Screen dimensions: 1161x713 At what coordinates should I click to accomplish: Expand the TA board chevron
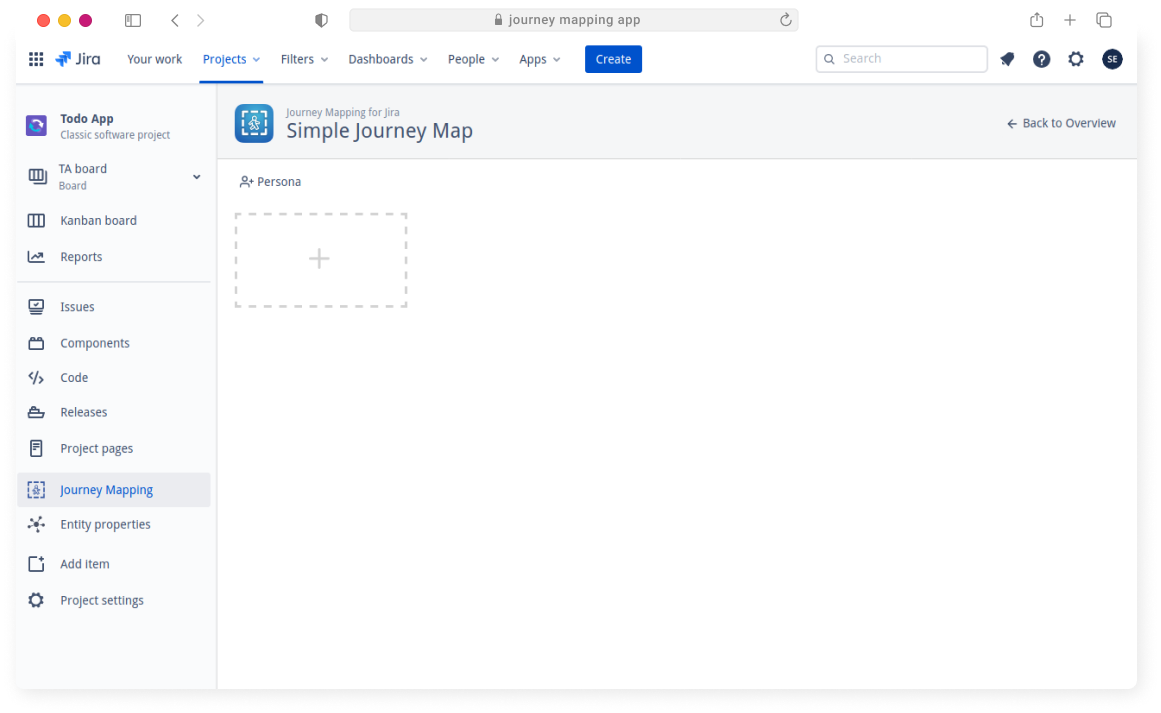(x=196, y=177)
